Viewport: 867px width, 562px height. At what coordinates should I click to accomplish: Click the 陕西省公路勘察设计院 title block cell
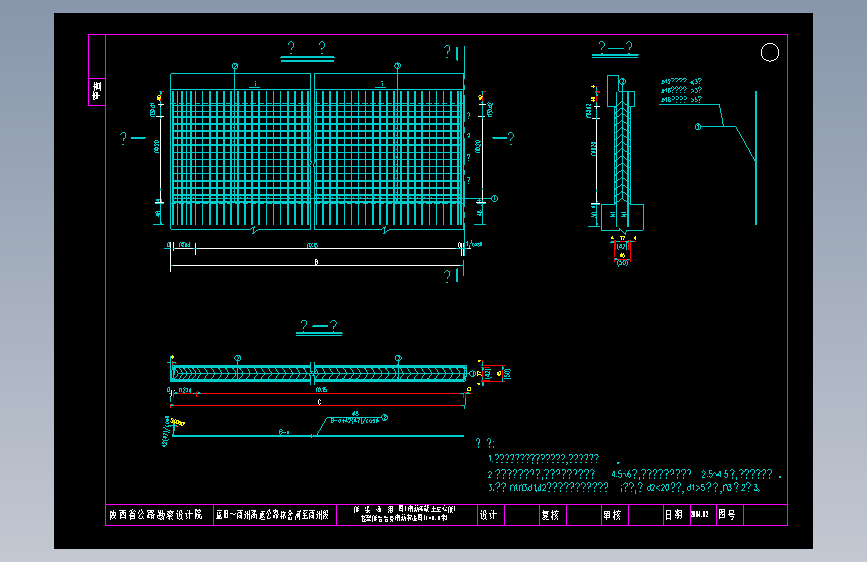click(159, 515)
